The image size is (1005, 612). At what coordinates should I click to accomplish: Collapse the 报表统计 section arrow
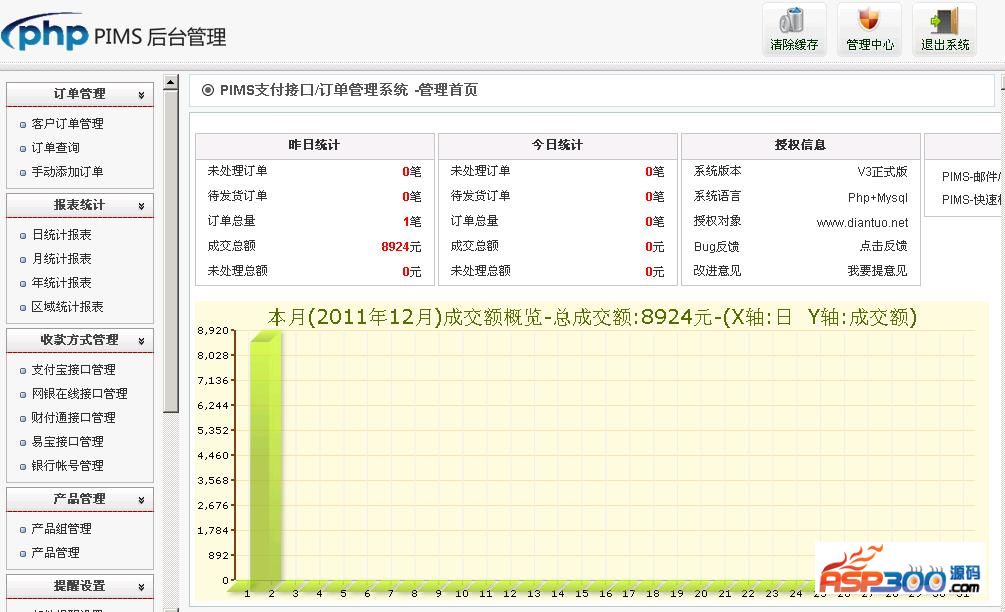pos(141,206)
